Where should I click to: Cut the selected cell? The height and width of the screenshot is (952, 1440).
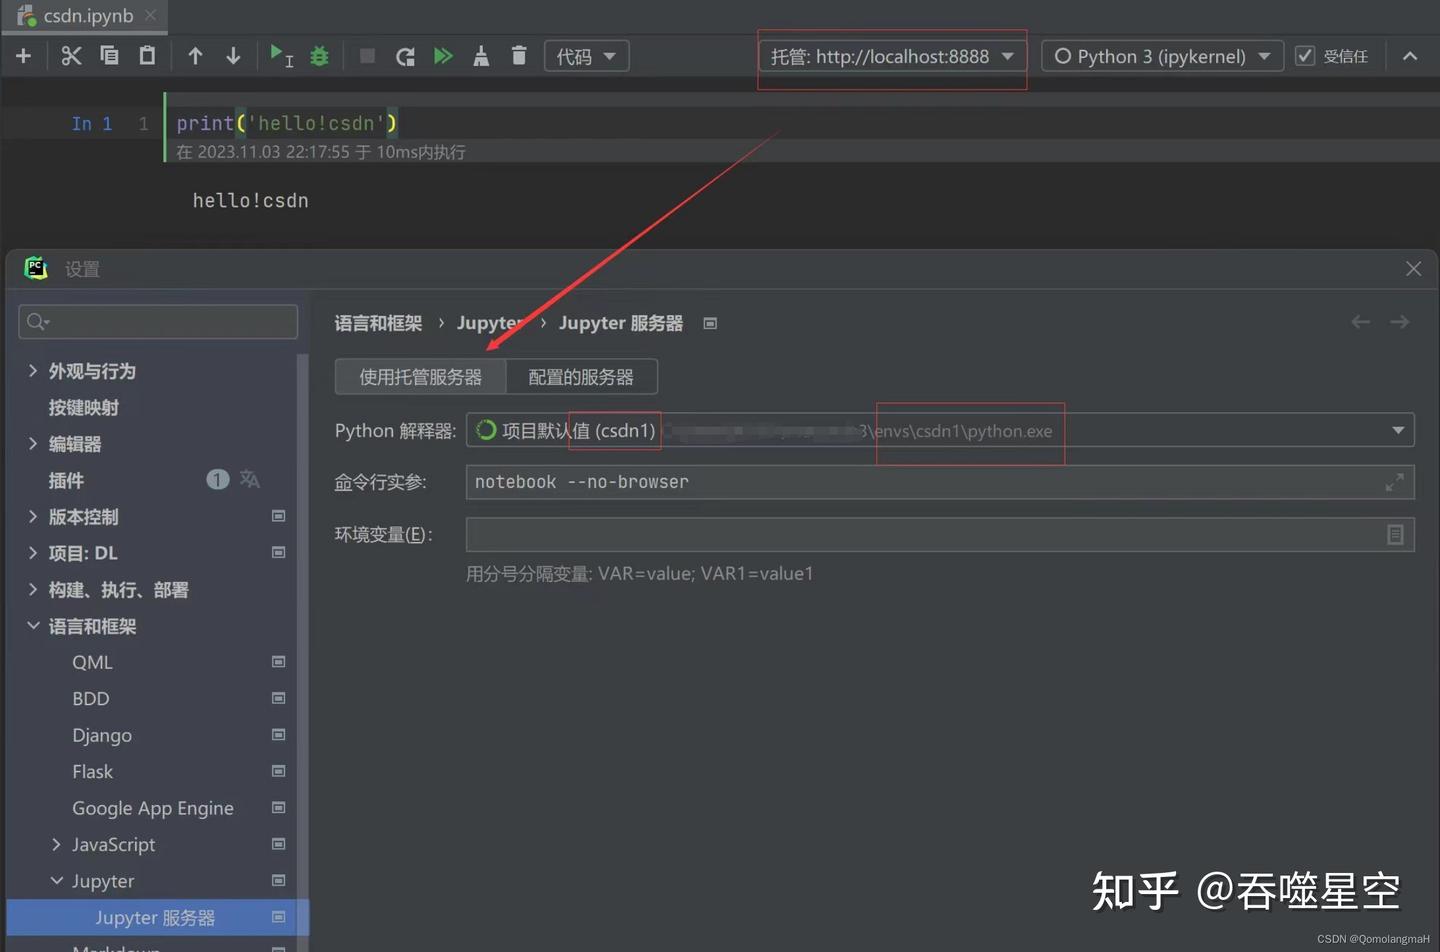[x=71, y=56]
